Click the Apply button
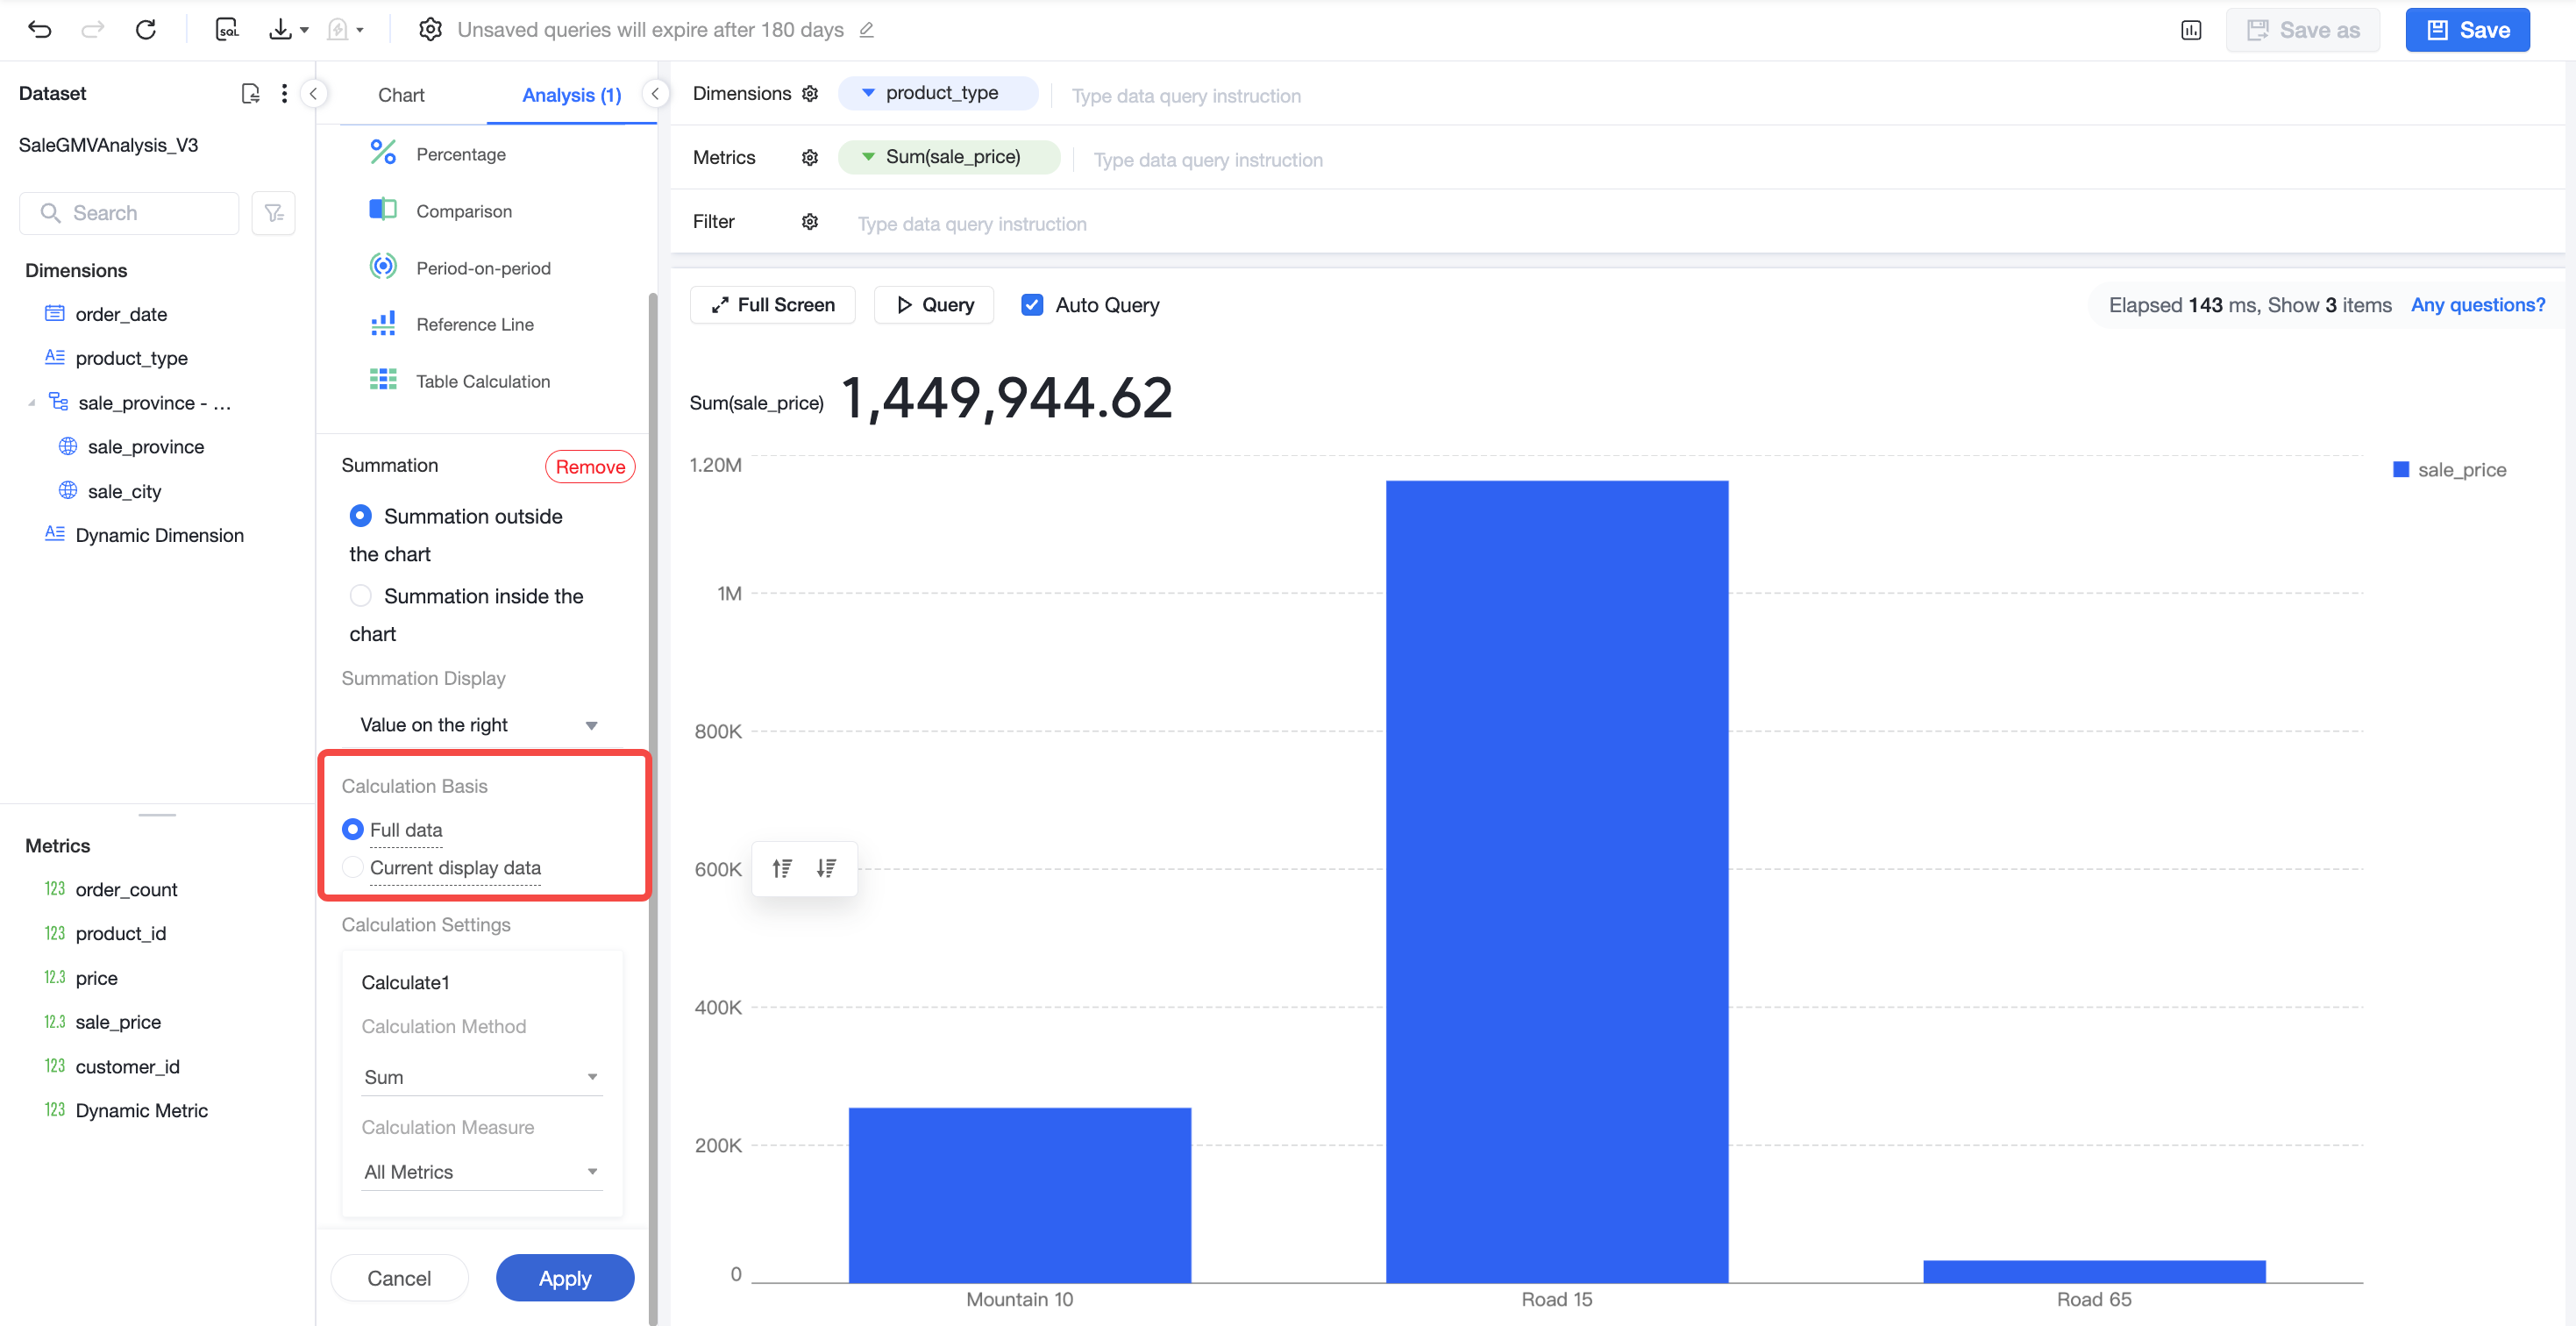Screen dimensions: 2576x1326 click(x=565, y=1278)
